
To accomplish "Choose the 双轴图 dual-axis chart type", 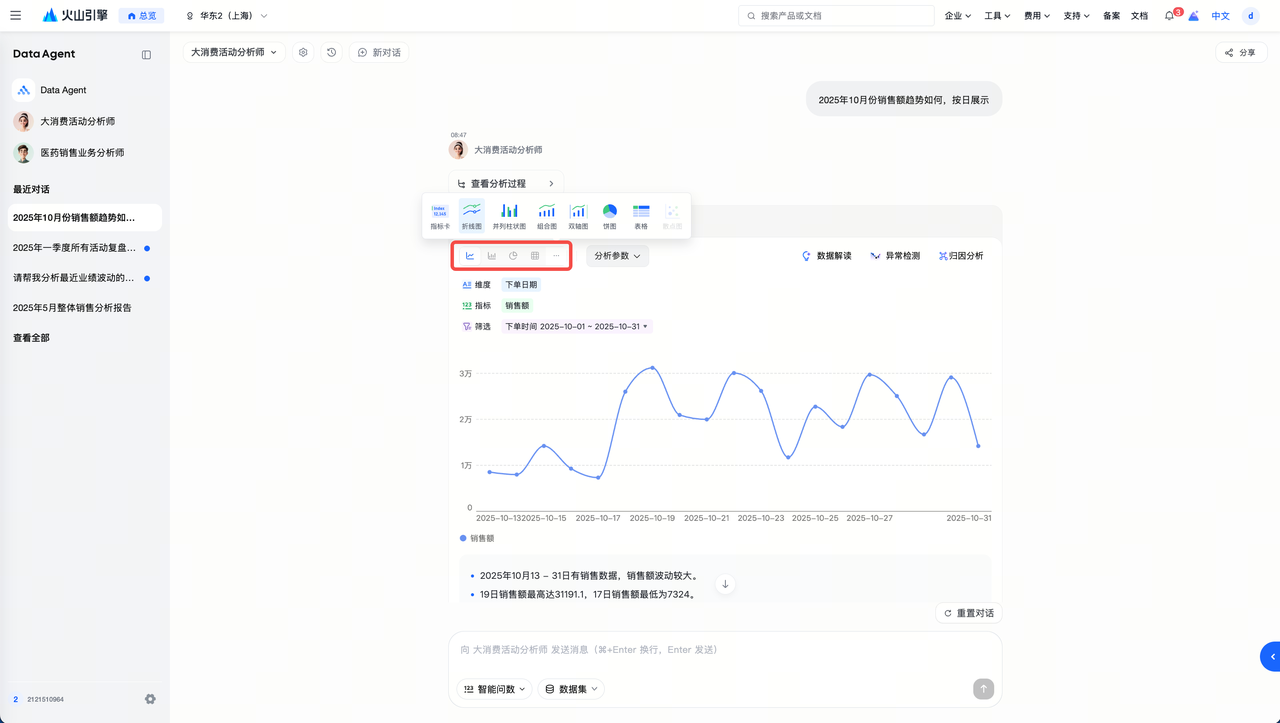I will [x=578, y=217].
